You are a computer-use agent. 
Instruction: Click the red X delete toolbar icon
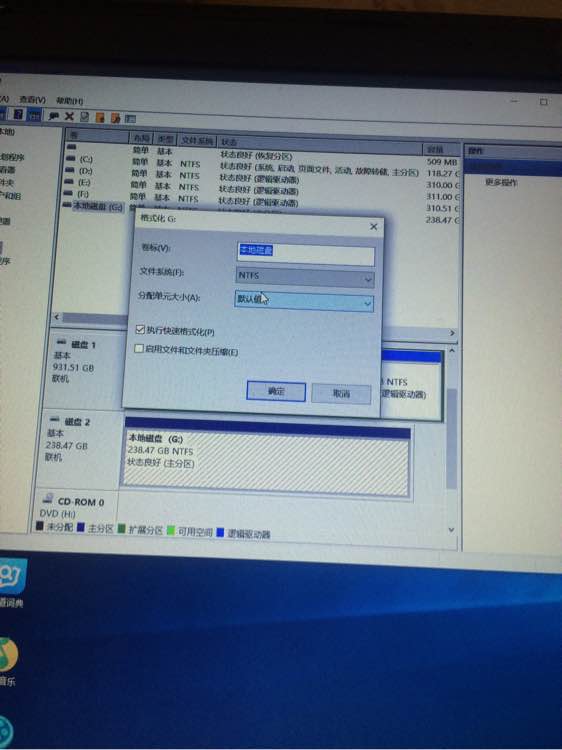tap(69, 116)
